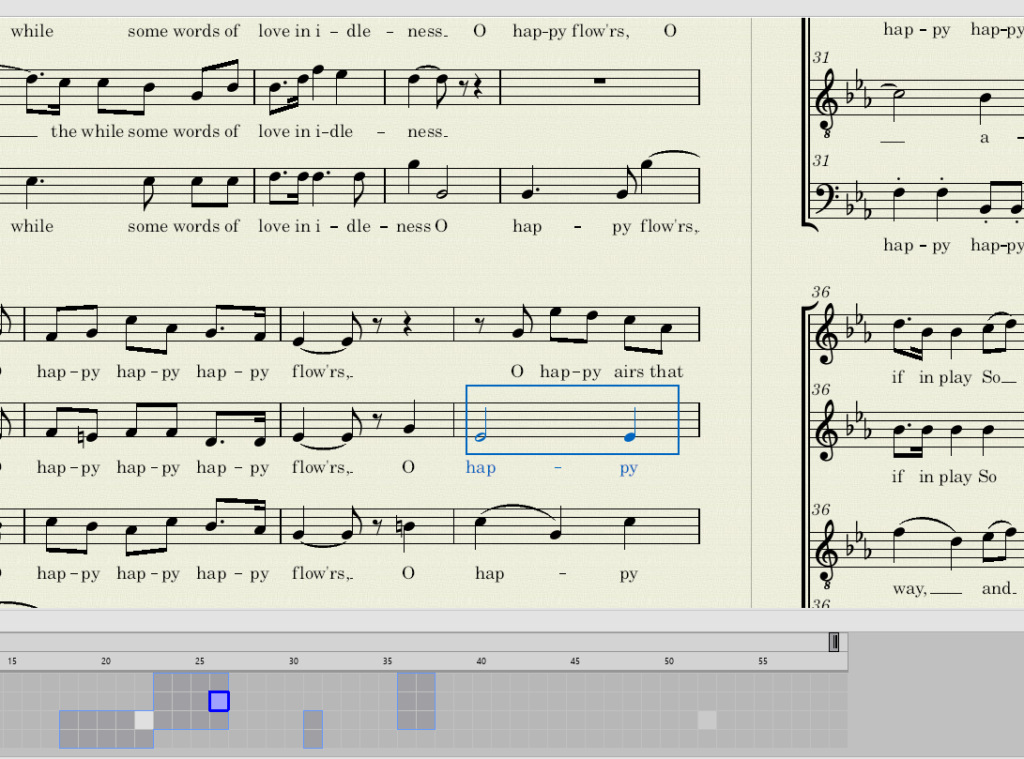Screen dimensions: 1024x759
Task: Jump to measure 20 on the timeline ruler
Action: click(106, 661)
